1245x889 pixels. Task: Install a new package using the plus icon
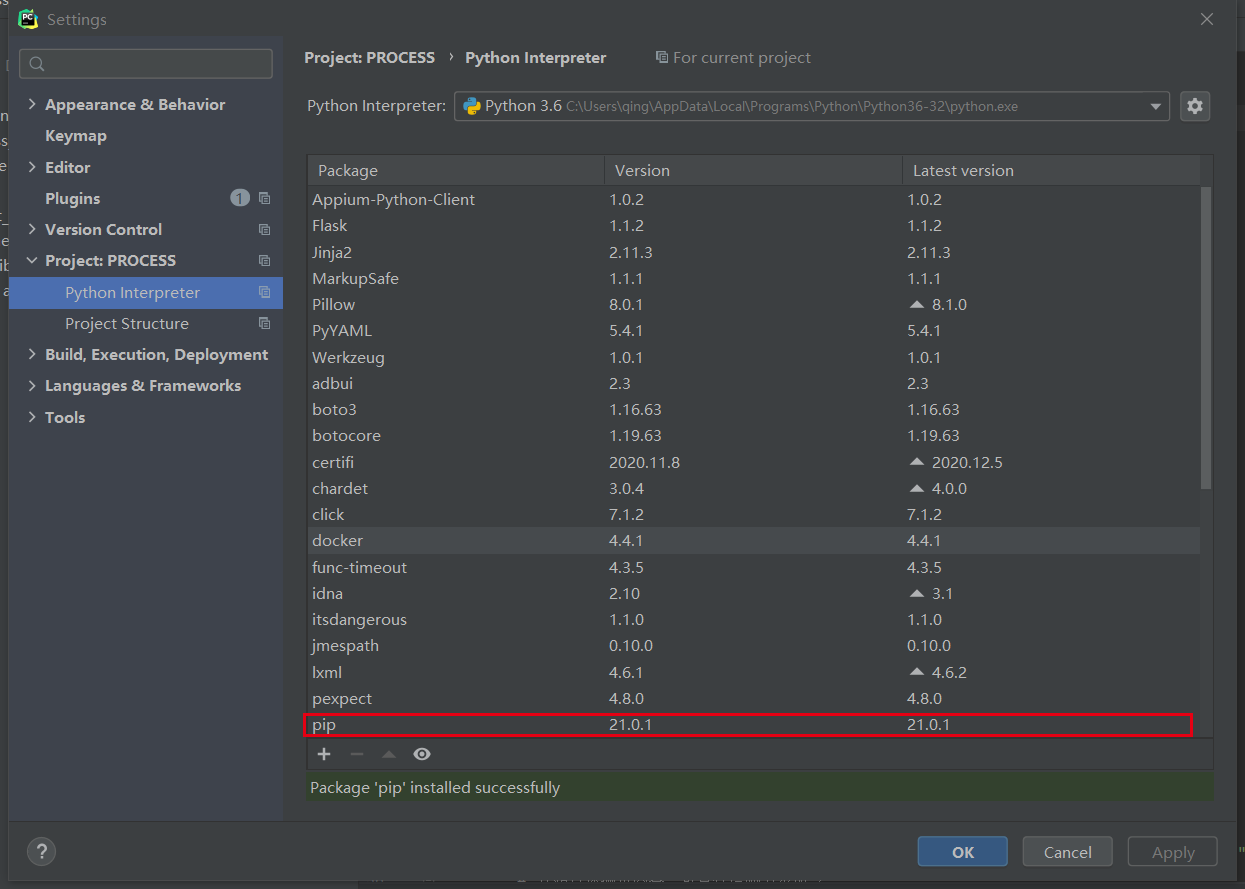(x=323, y=754)
